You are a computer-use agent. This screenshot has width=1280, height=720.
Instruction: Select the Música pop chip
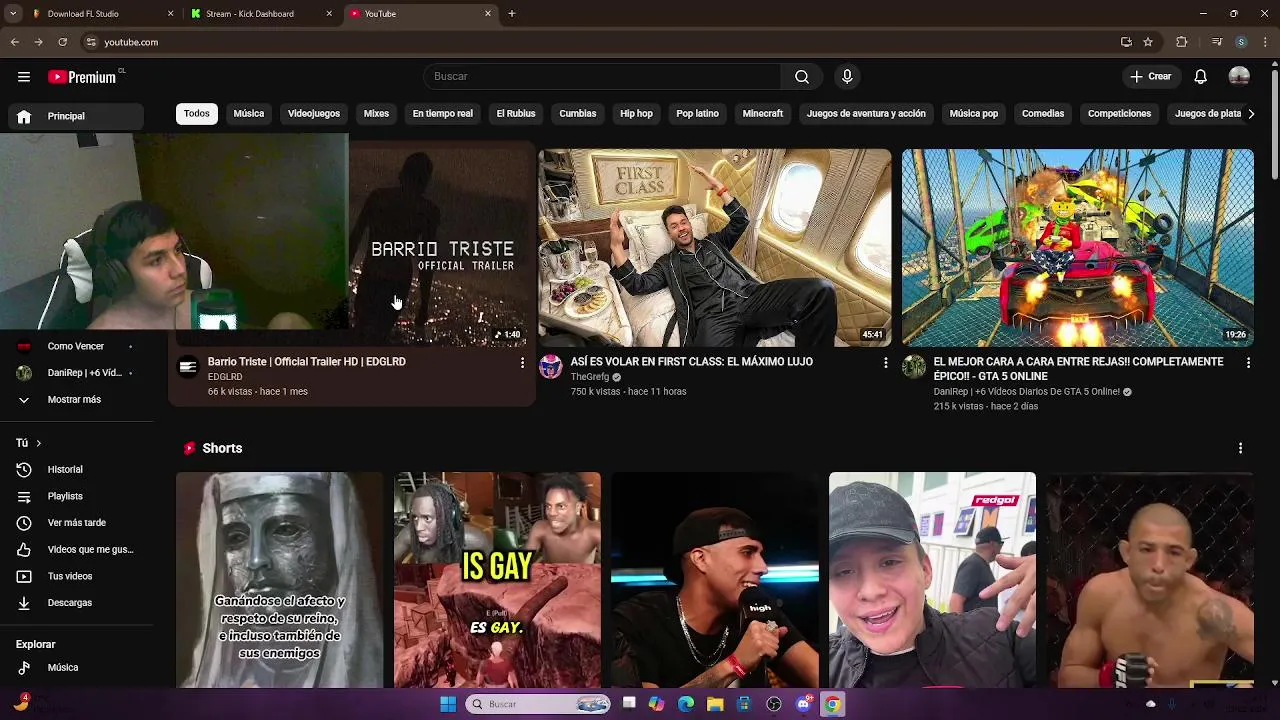[974, 114]
